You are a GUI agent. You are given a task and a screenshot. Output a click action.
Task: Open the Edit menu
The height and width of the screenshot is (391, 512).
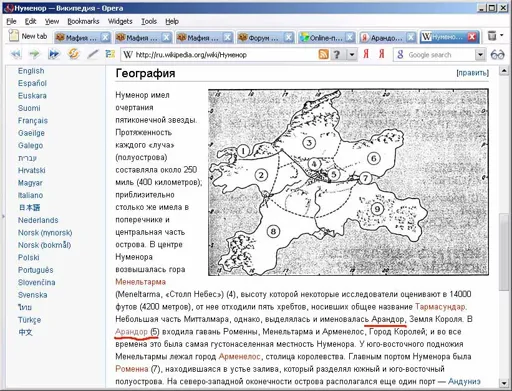click(x=30, y=21)
